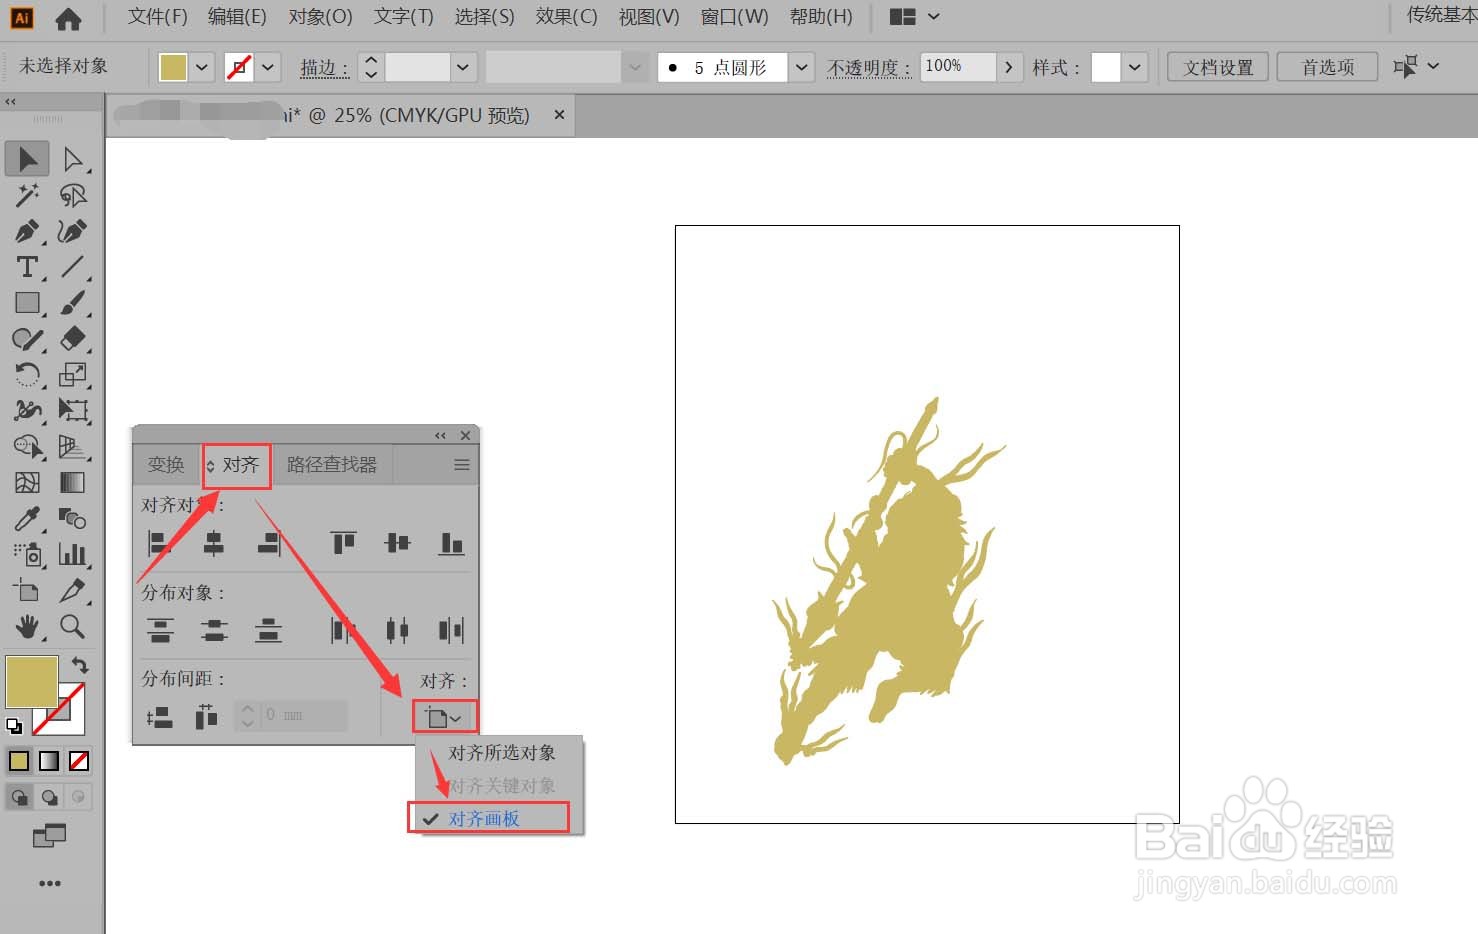Activate the Zoom tool

(x=72, y=627)
